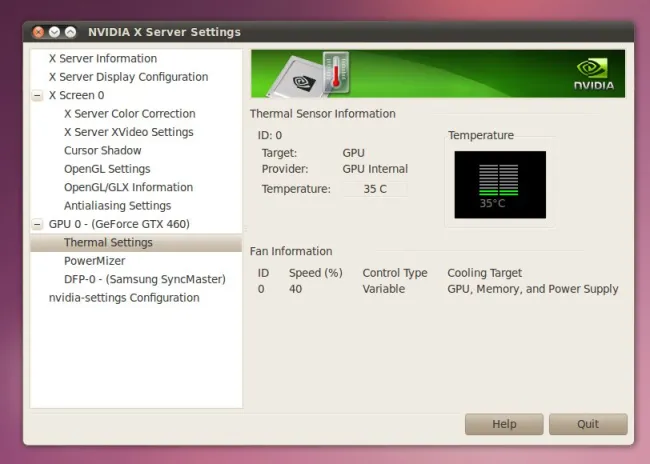Click the Provider value GPU Internal
The height and width of the screenshot is (464, 650).
375,169
